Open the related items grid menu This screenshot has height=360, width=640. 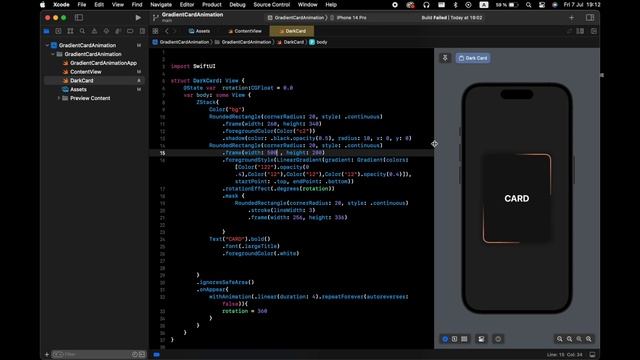(155, 31)
